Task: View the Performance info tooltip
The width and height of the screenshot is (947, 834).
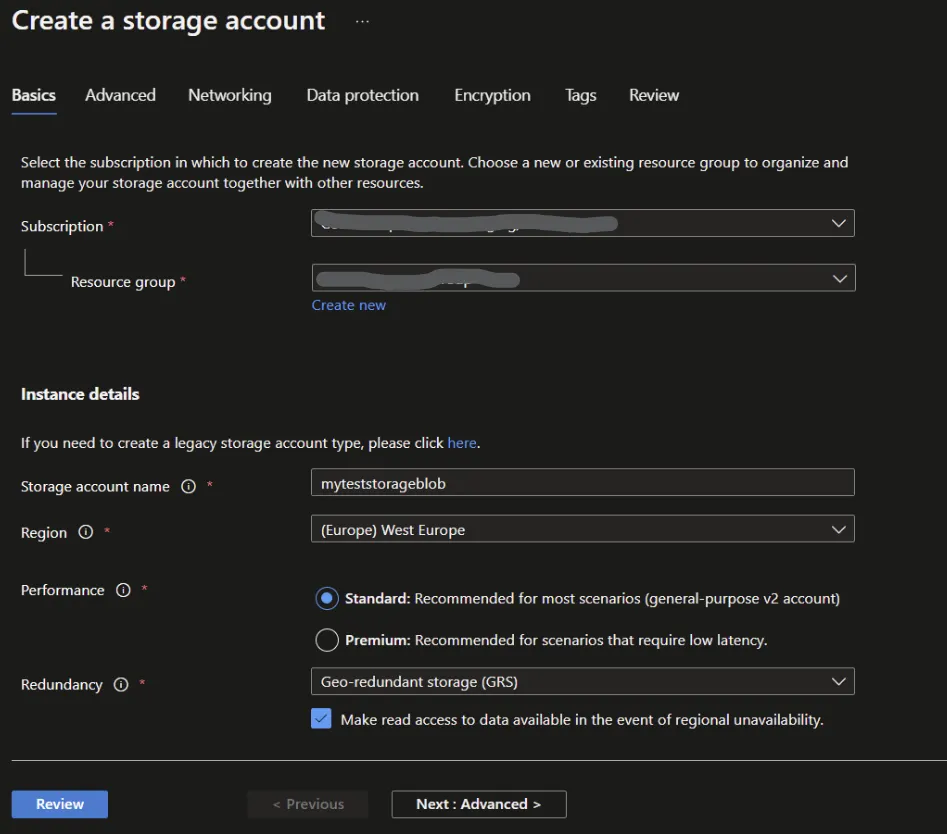Action: coord(121,590)
